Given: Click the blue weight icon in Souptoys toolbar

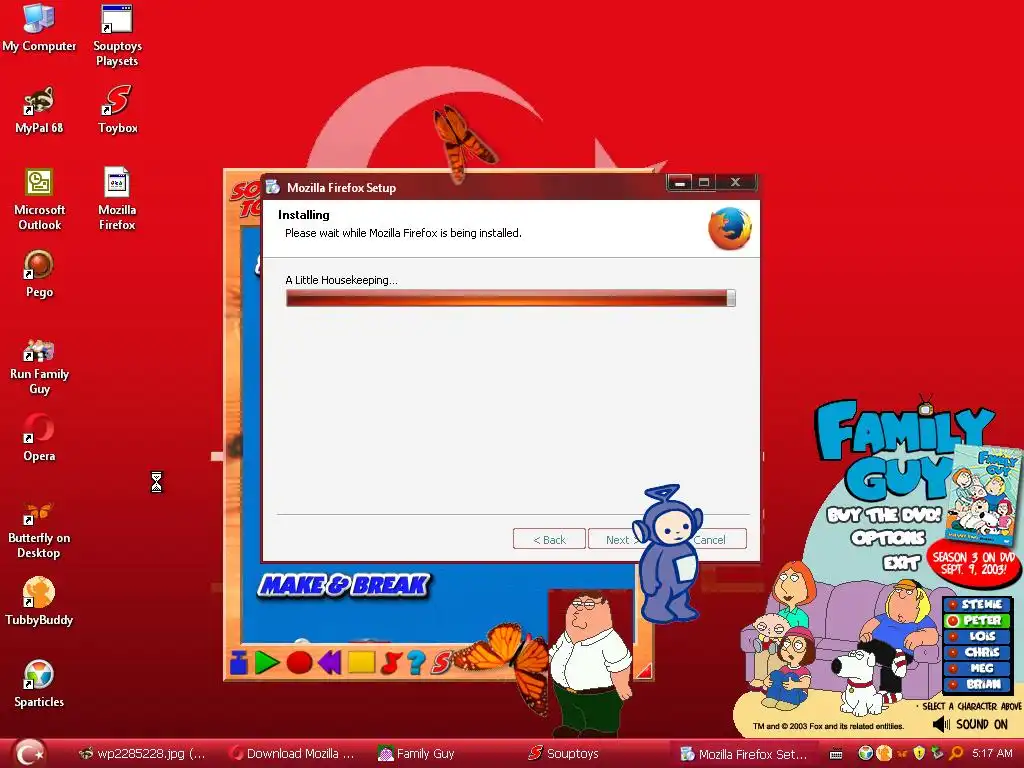Looking at the screenshot, I should click(239, 662).
